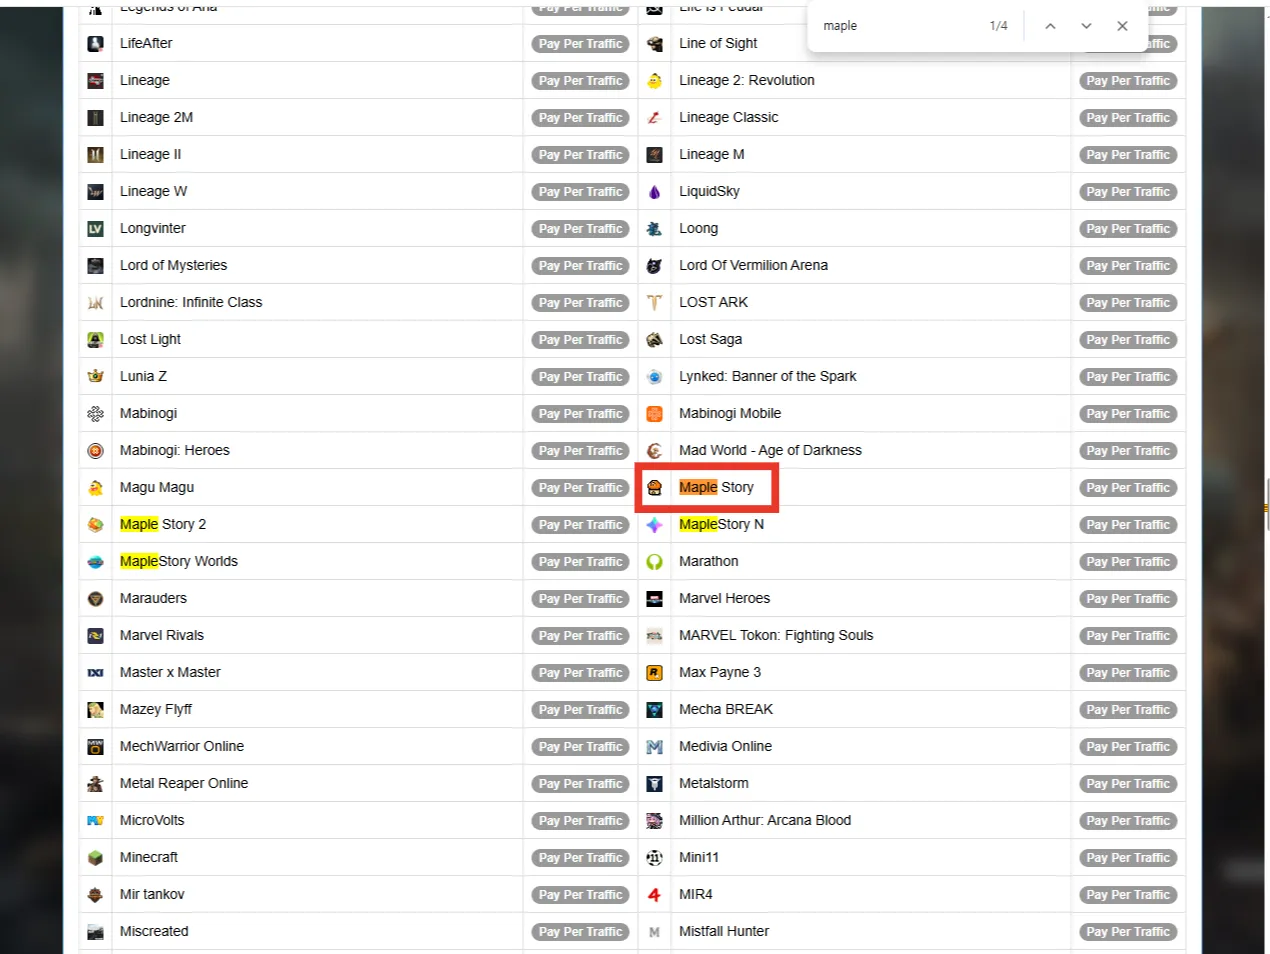Select the MARVEL Tokon: Fighting Souls text
This screenshot has height=954, width=1270.
point(776,635)
